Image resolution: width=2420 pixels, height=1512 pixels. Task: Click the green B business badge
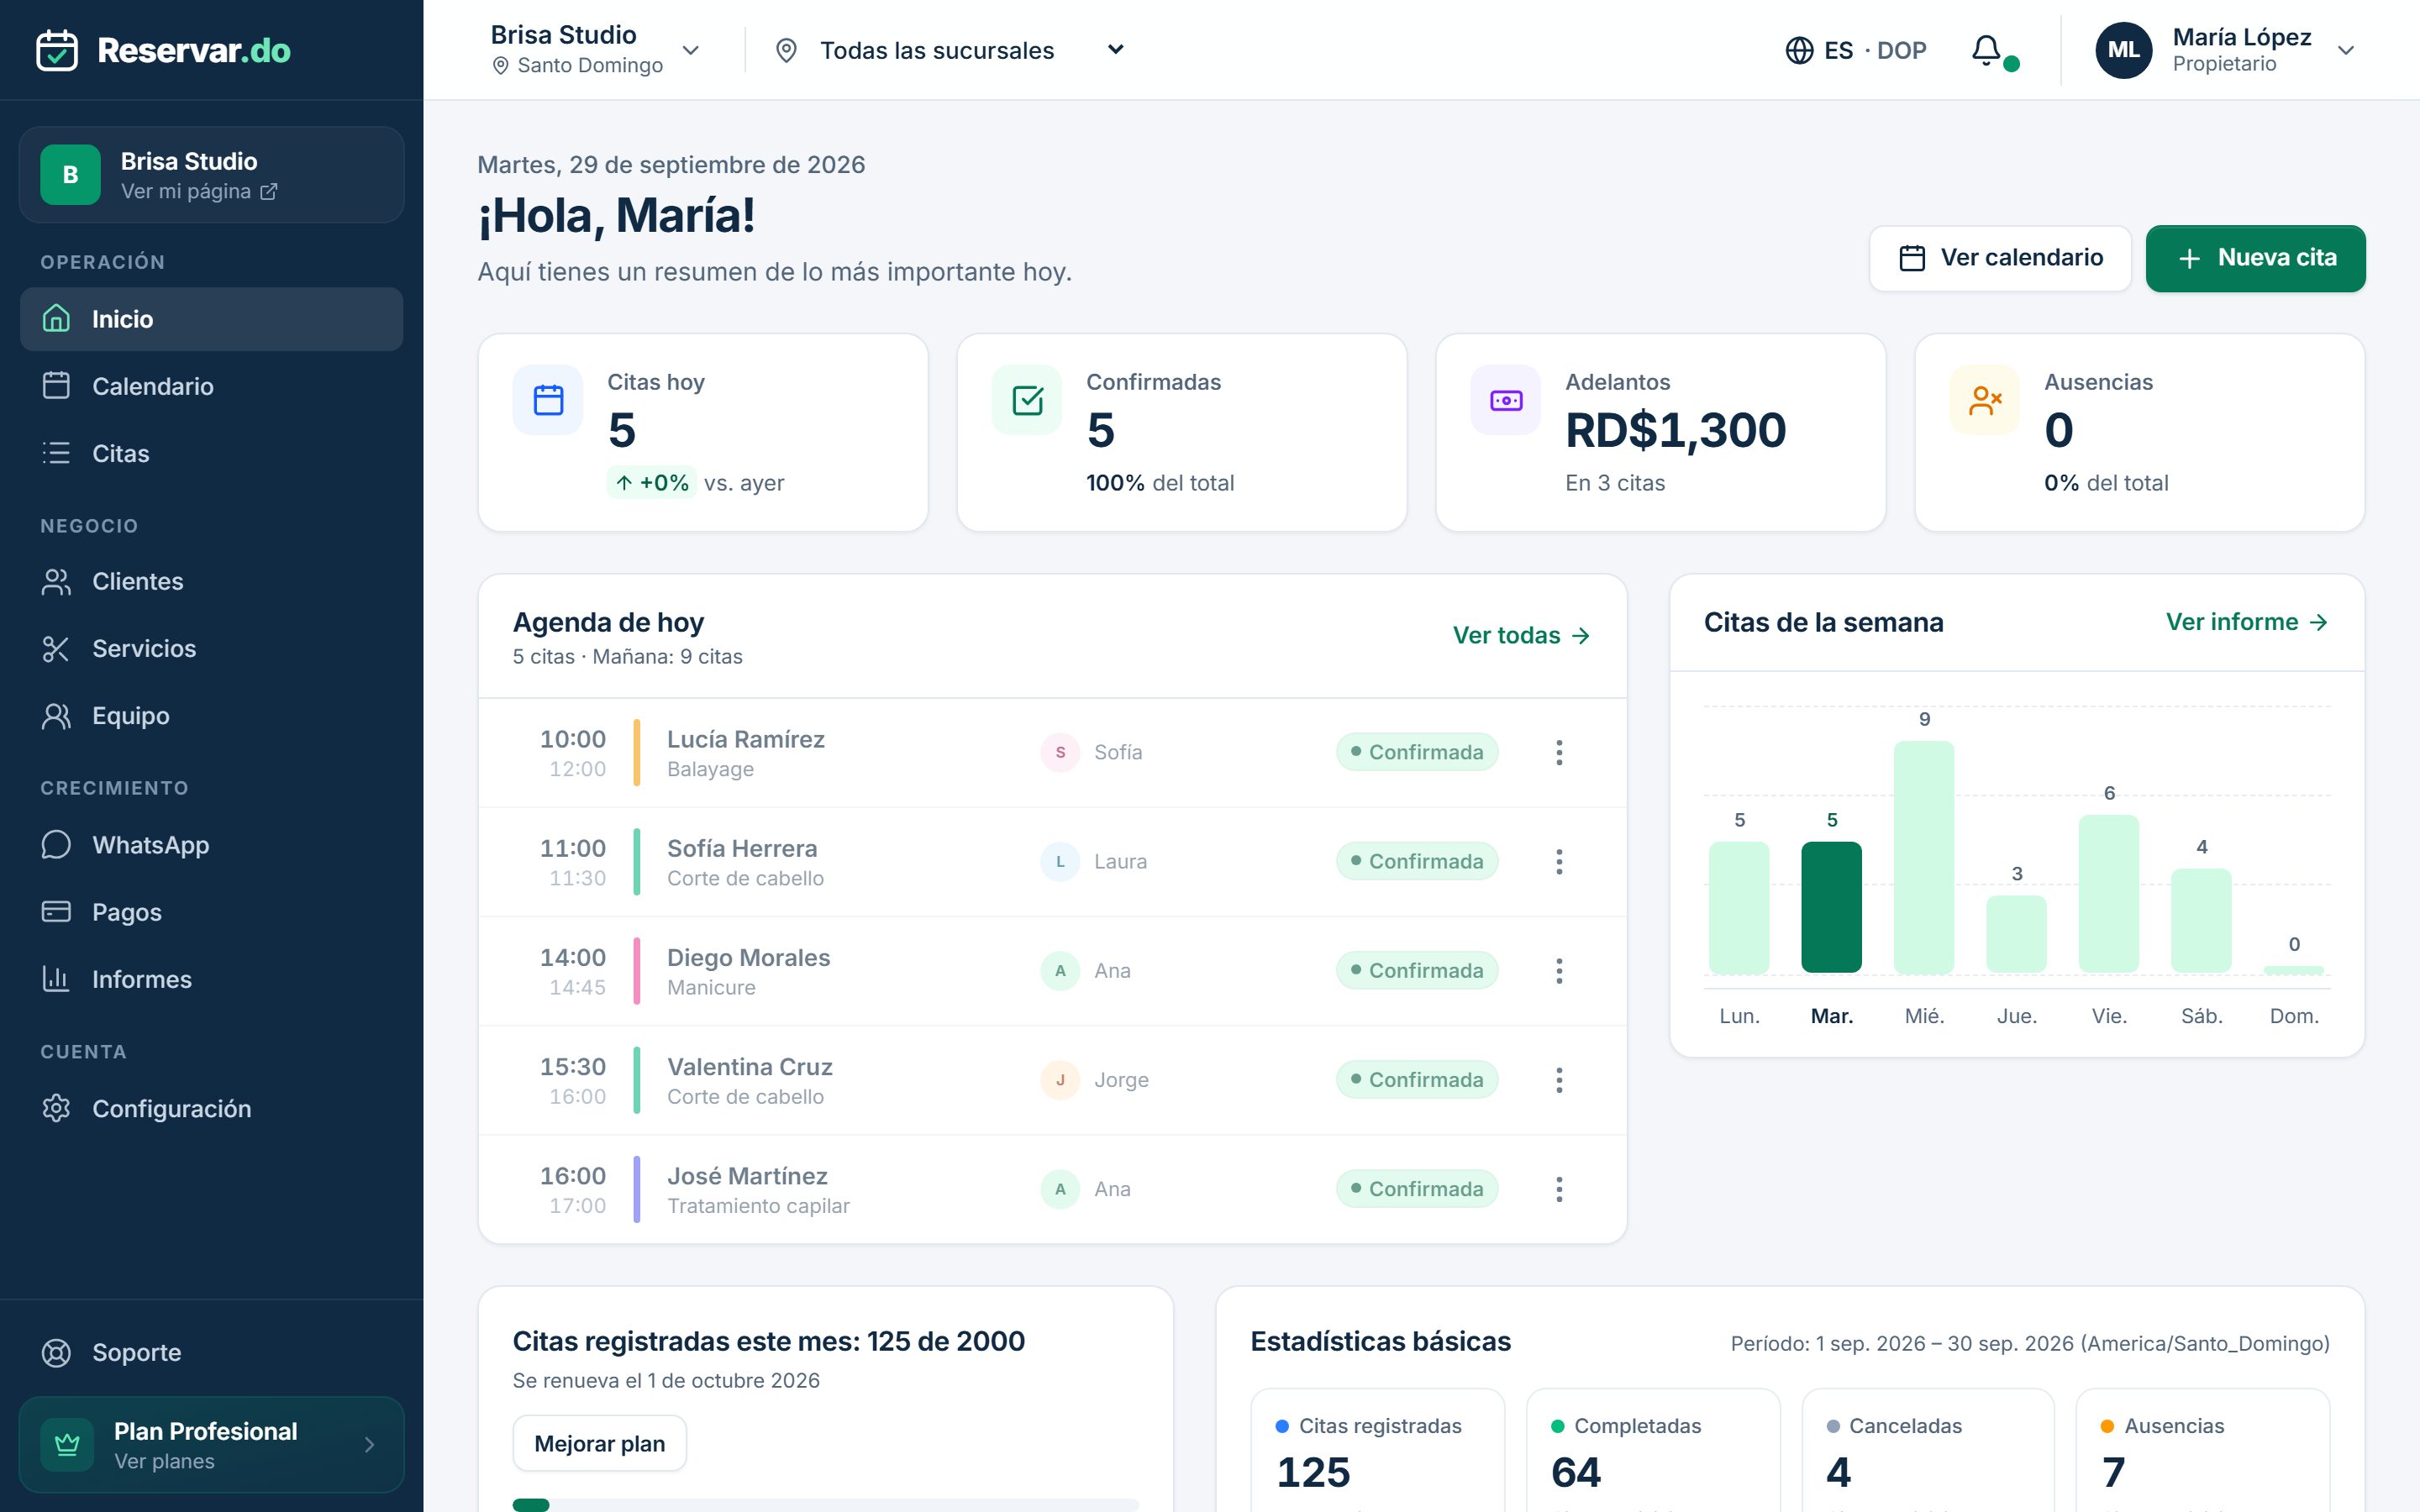coord(71,175)
